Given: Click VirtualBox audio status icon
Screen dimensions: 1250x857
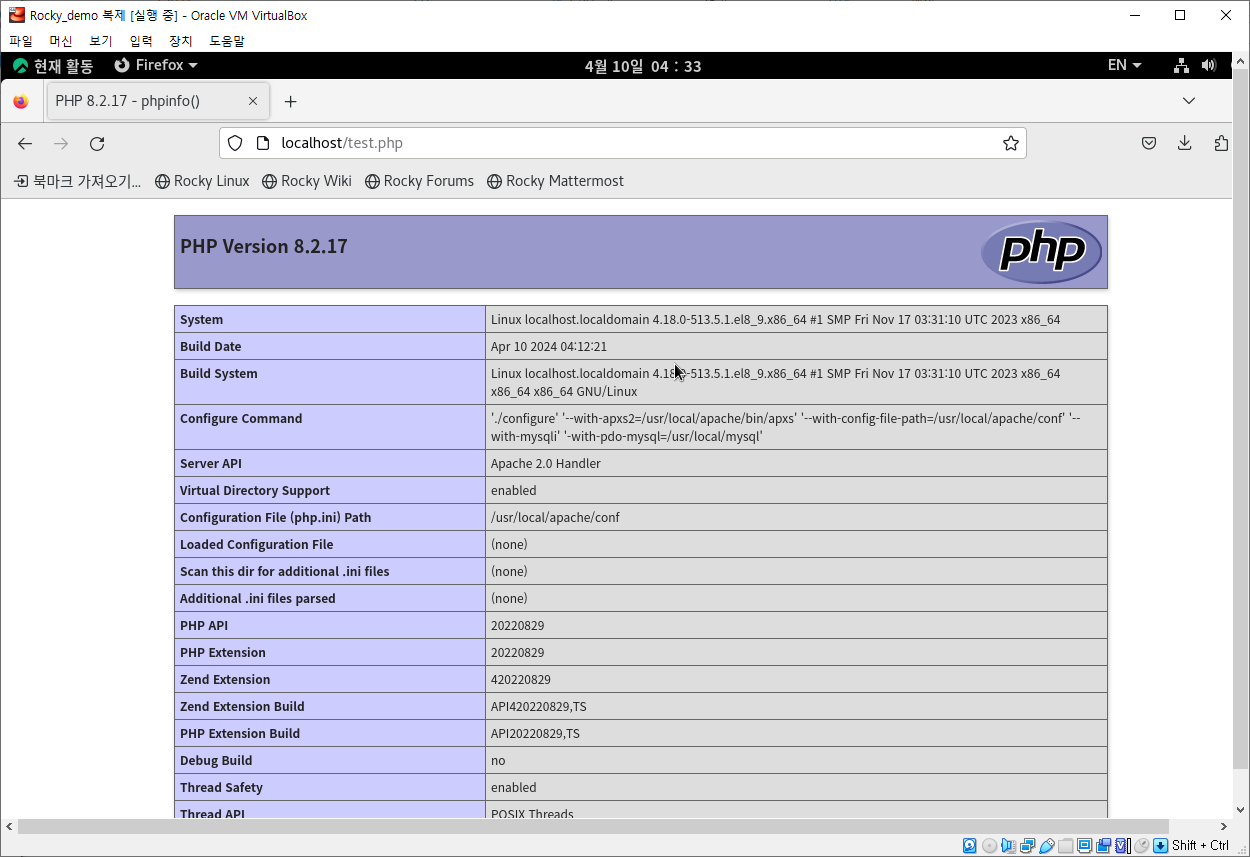Looking at the screenshot, I should pyautogui.click(x=1008, y=846).
